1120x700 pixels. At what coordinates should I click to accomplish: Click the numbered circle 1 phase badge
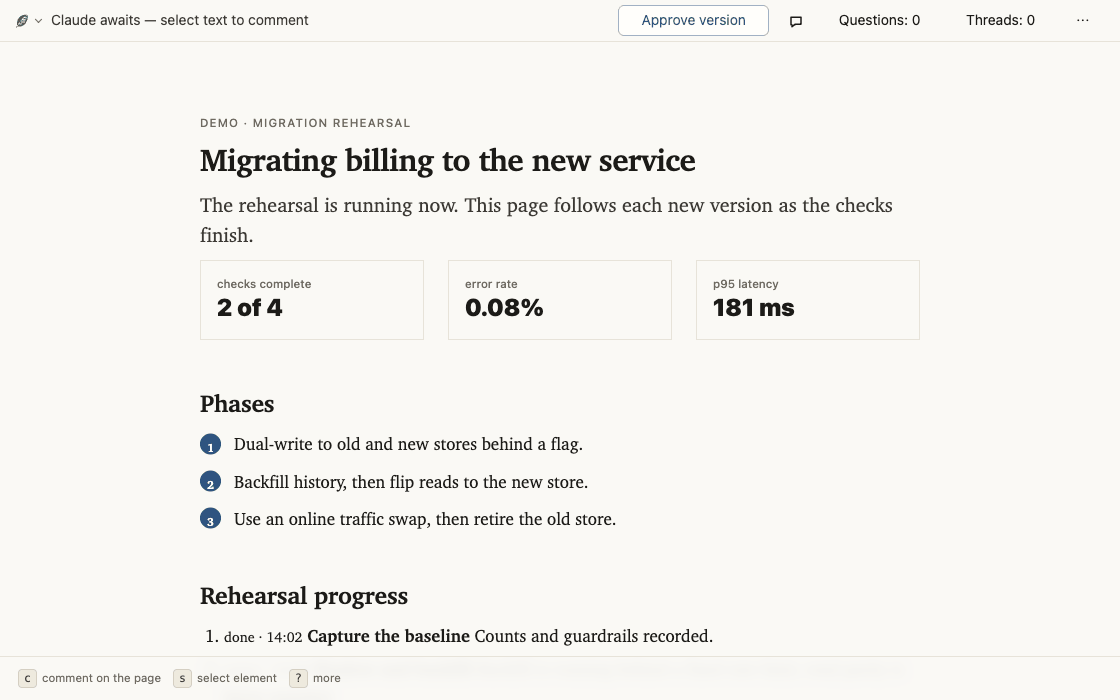click(210, 444)
